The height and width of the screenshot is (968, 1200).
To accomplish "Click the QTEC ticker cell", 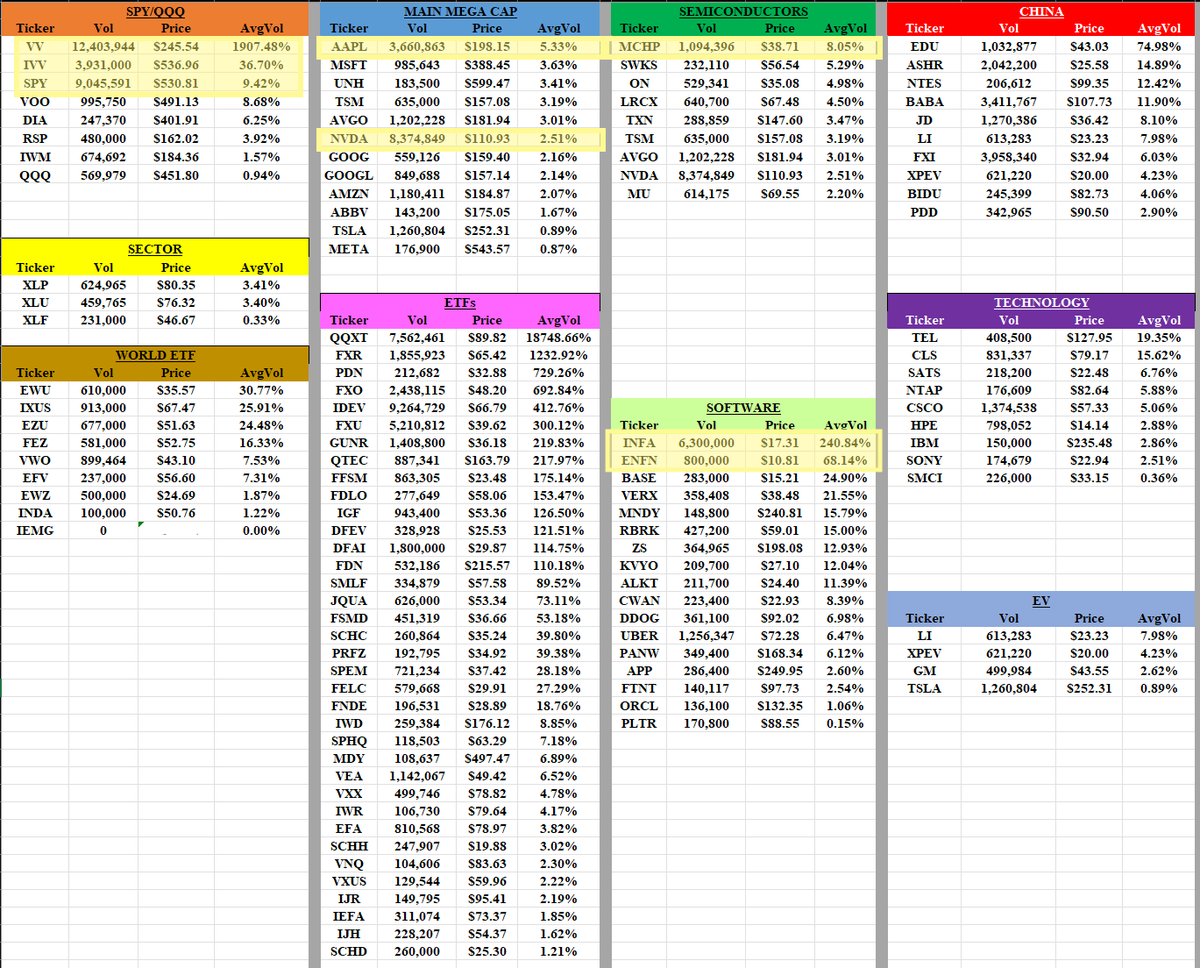I will [x=349, y=460].
